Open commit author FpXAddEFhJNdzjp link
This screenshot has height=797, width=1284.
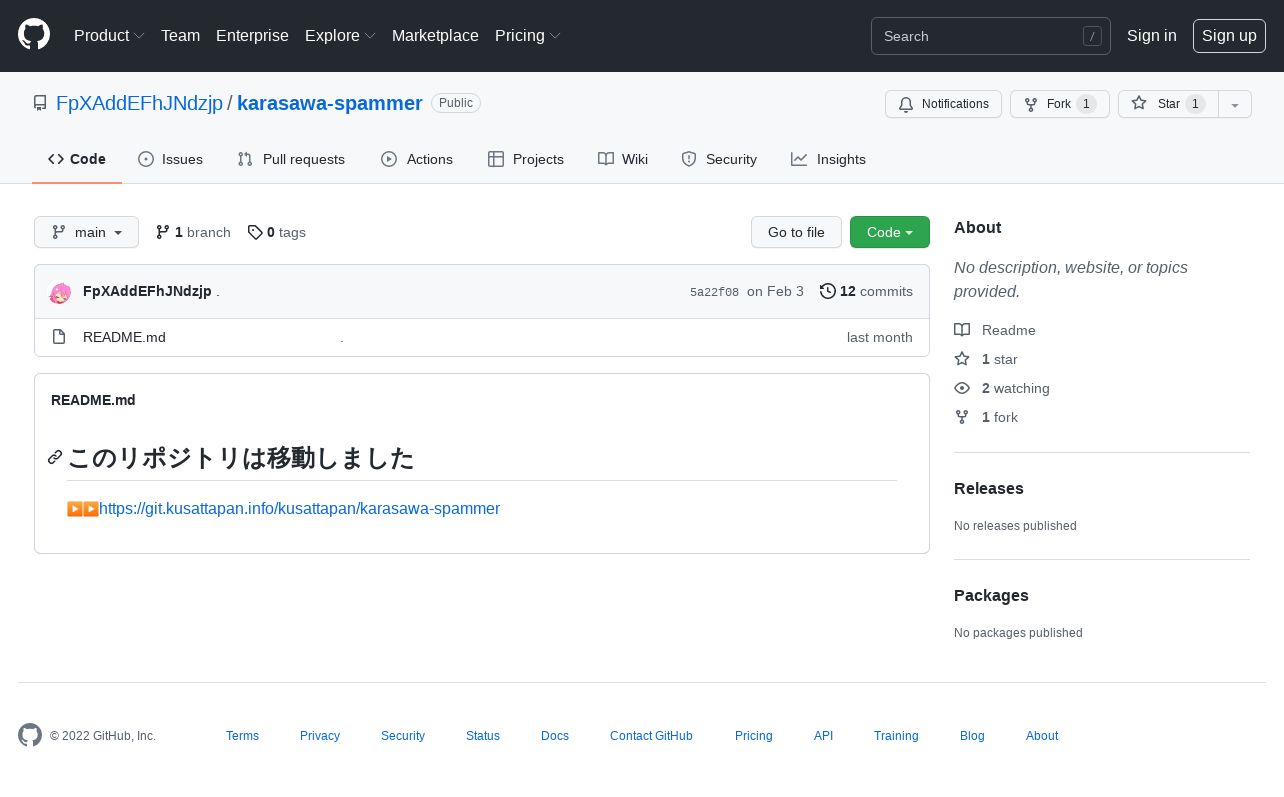tap(147, 292)
